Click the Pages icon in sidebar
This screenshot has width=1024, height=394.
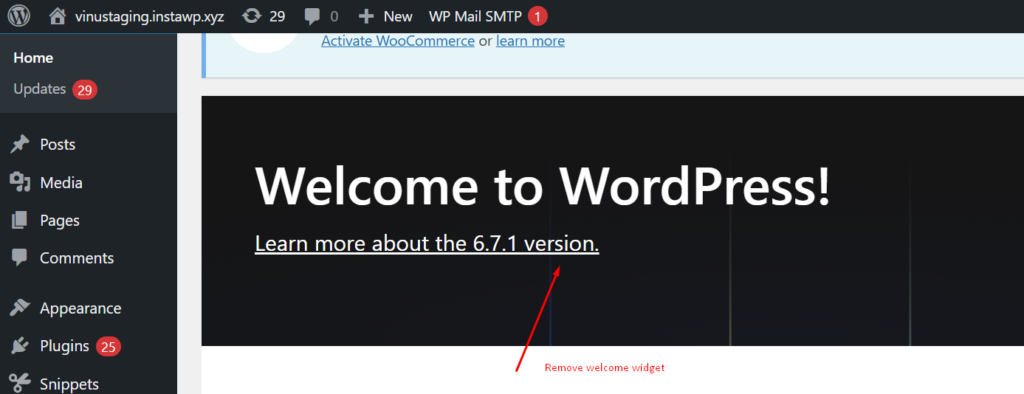pos(20,220)
